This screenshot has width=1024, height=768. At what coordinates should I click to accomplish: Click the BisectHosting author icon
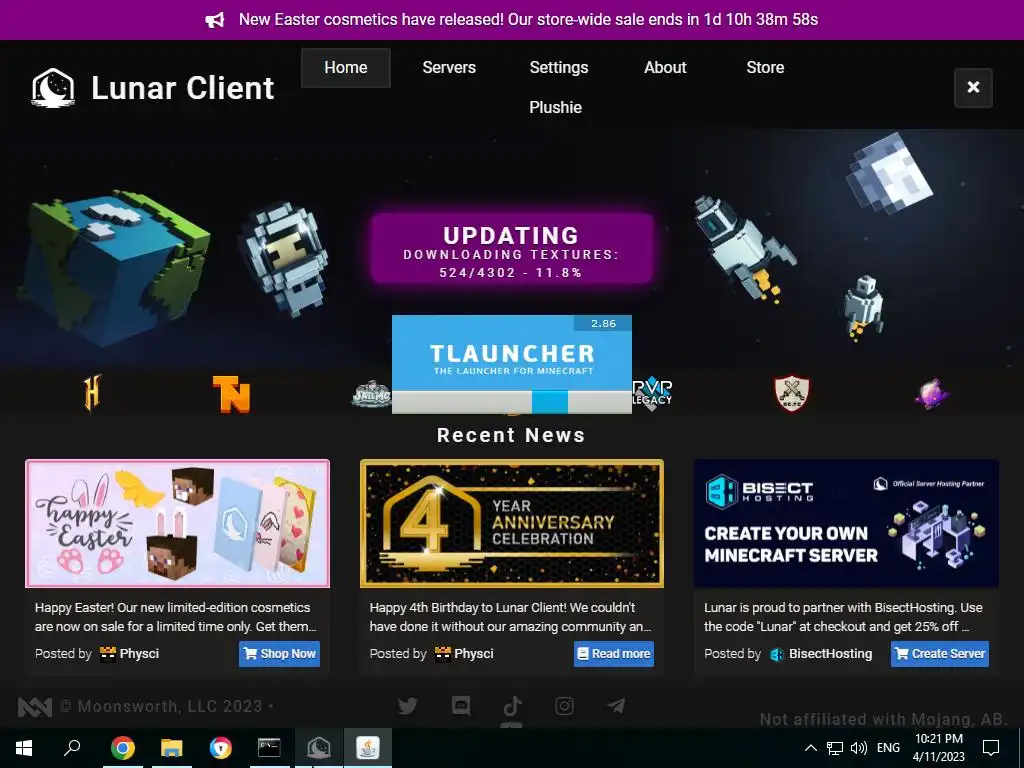coord(776,654)
